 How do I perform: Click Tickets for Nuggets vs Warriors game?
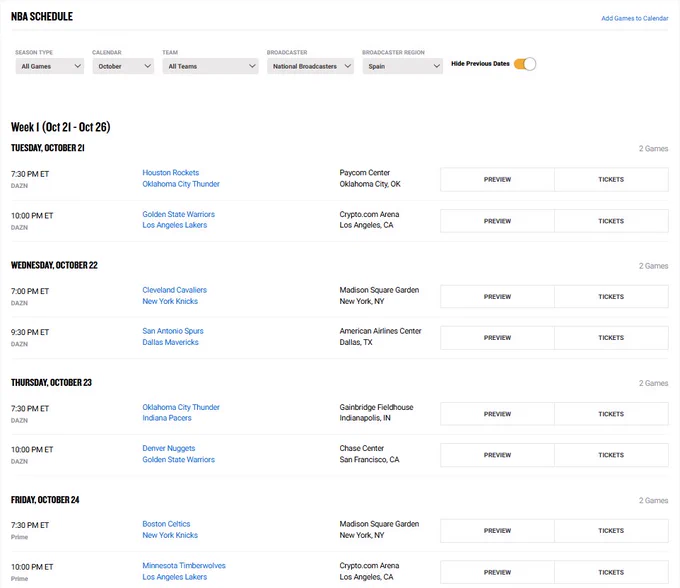tap(611, 455)
